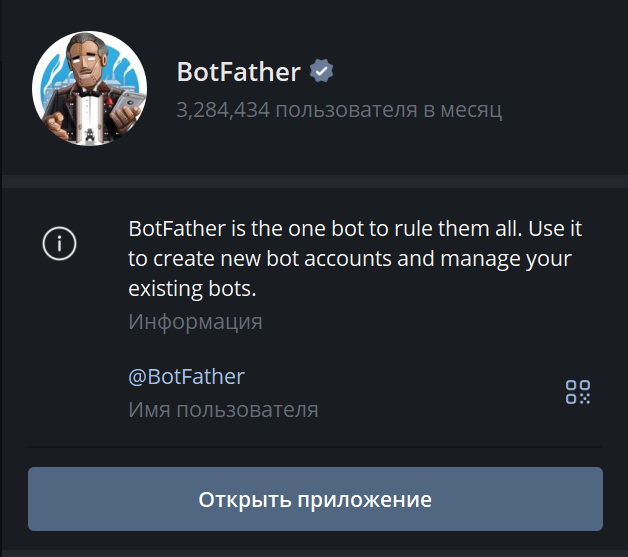Click the description line 'to create new bot accounts'

pos(350,259)
